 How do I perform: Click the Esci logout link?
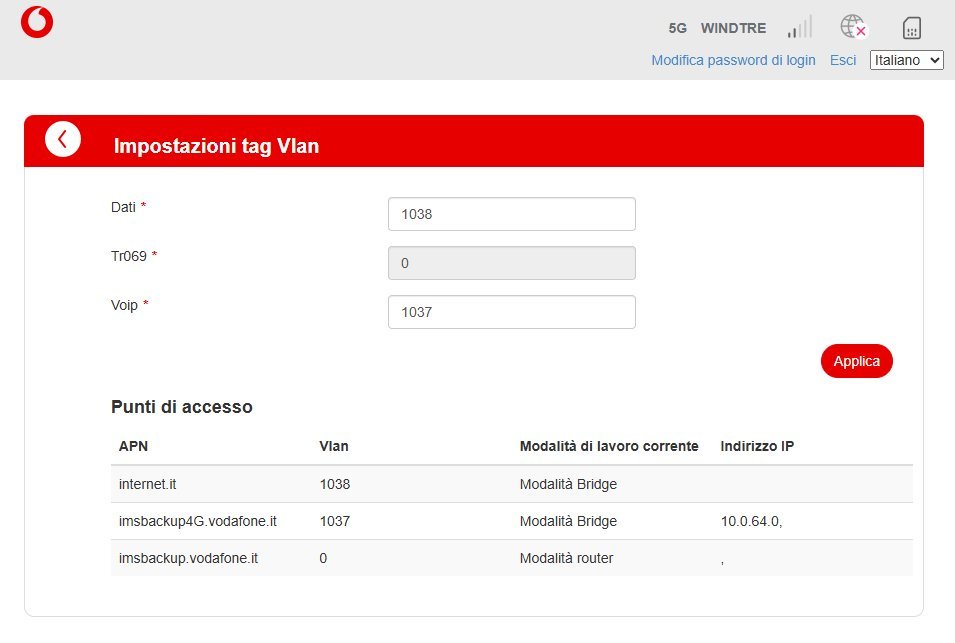843,60
